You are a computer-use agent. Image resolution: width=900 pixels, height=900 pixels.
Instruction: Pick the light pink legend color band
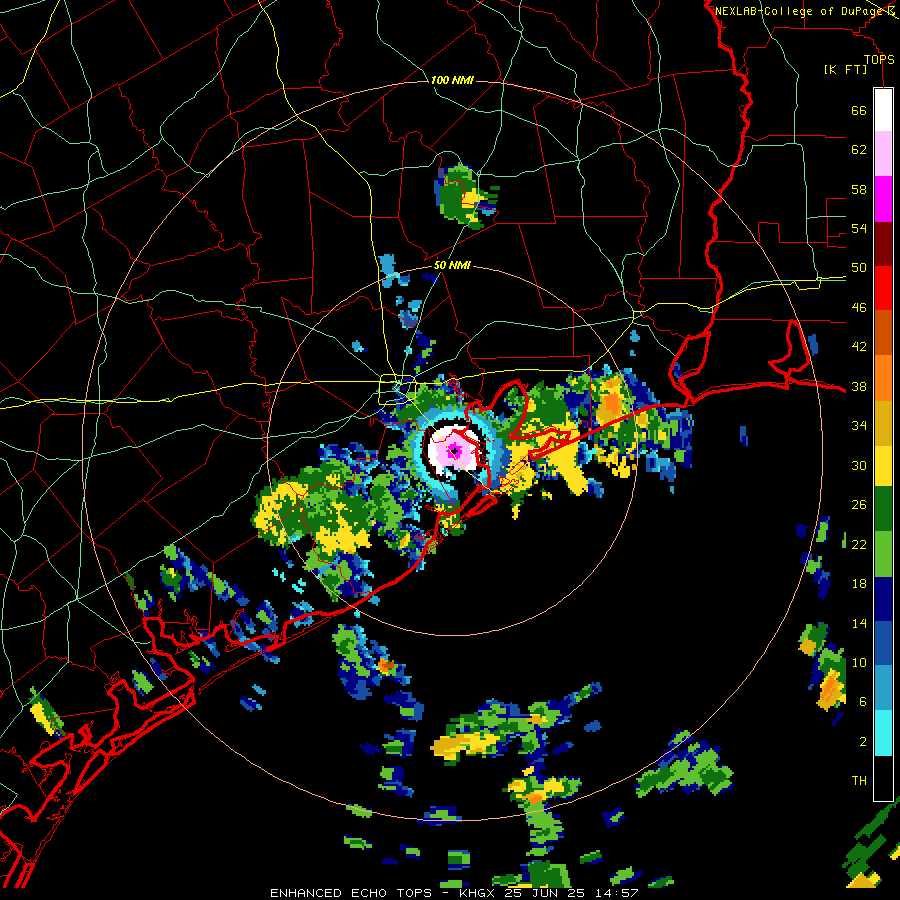pyautogui.click(x=883, y=153)
